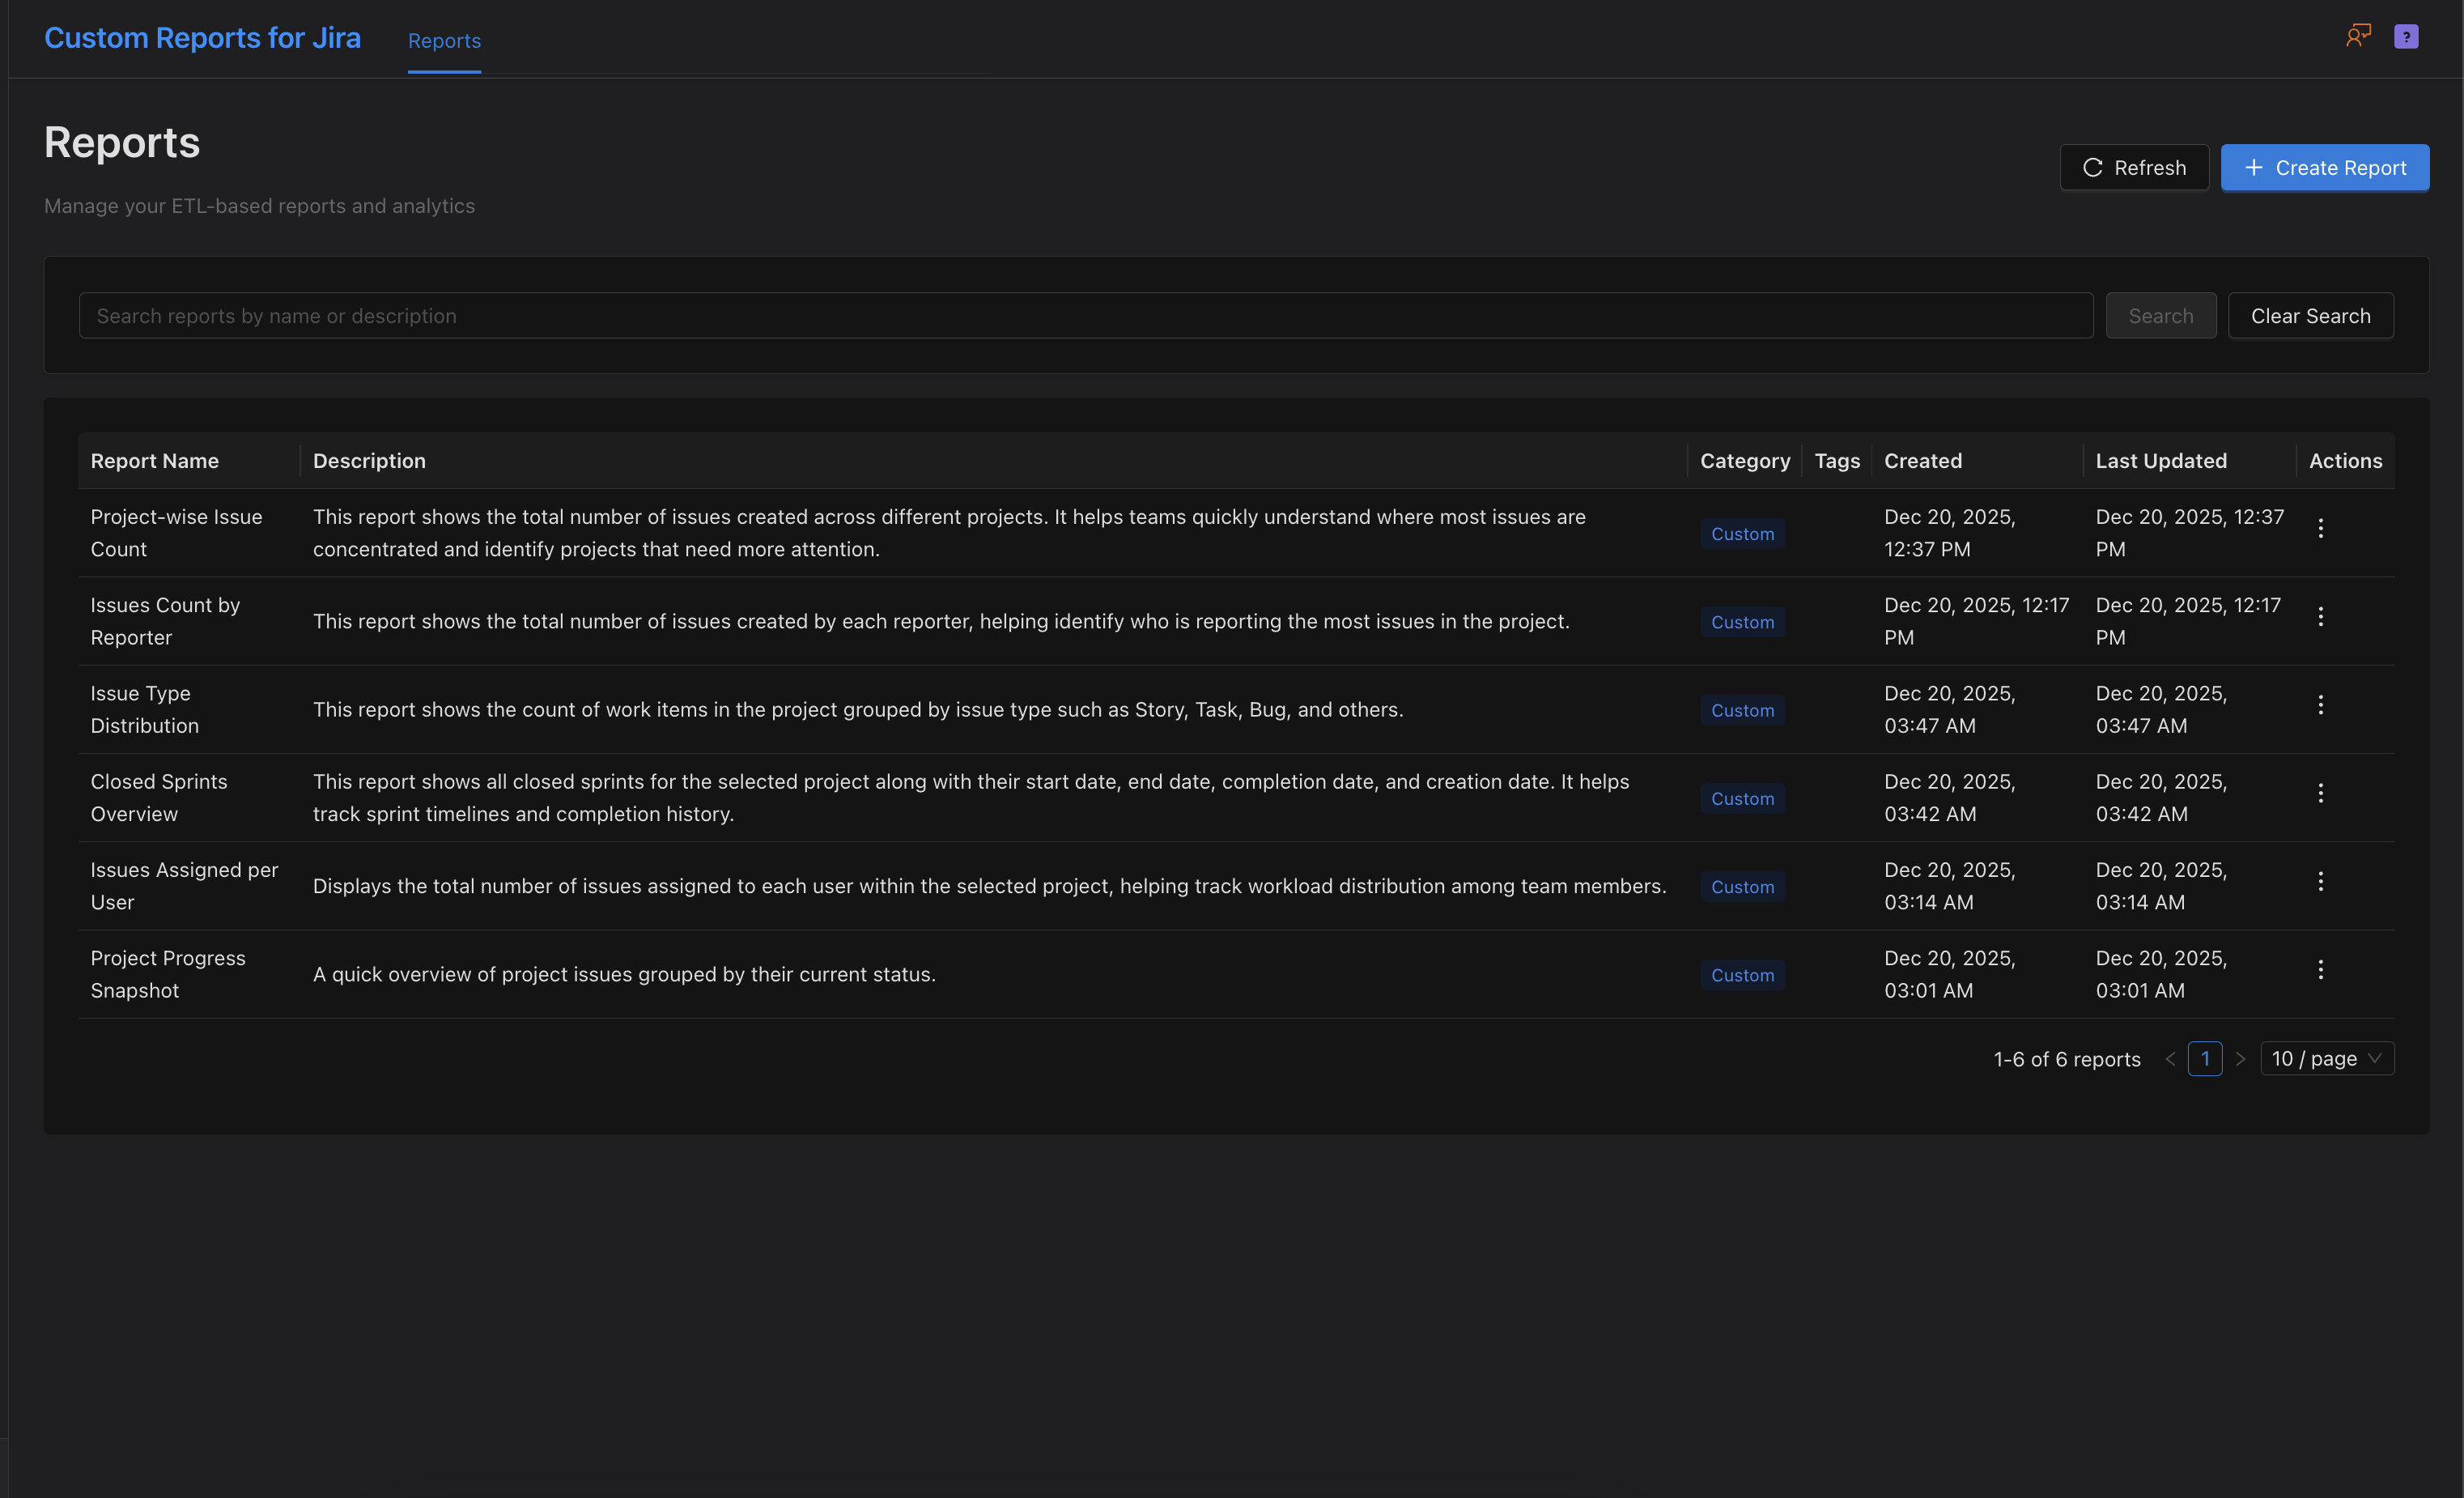The width and height of the screenshot is (2464, 1498).
Task: Open the feedback icon in top bar
Action: click(x=2358, y=37)
